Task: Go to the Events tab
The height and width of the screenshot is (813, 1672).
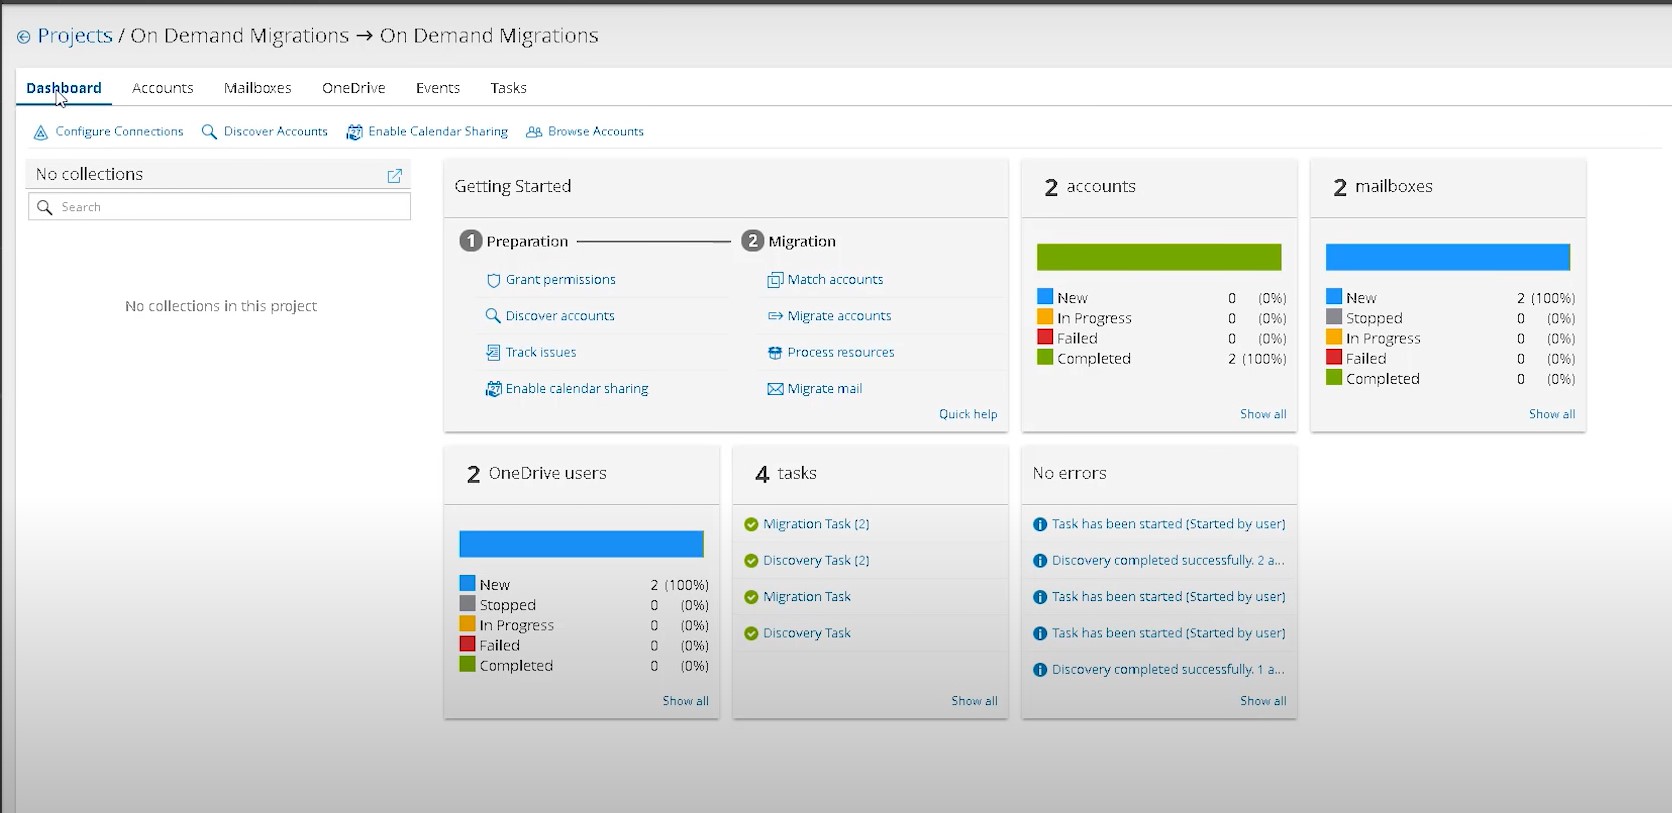Action: click(x=438, y=88)
